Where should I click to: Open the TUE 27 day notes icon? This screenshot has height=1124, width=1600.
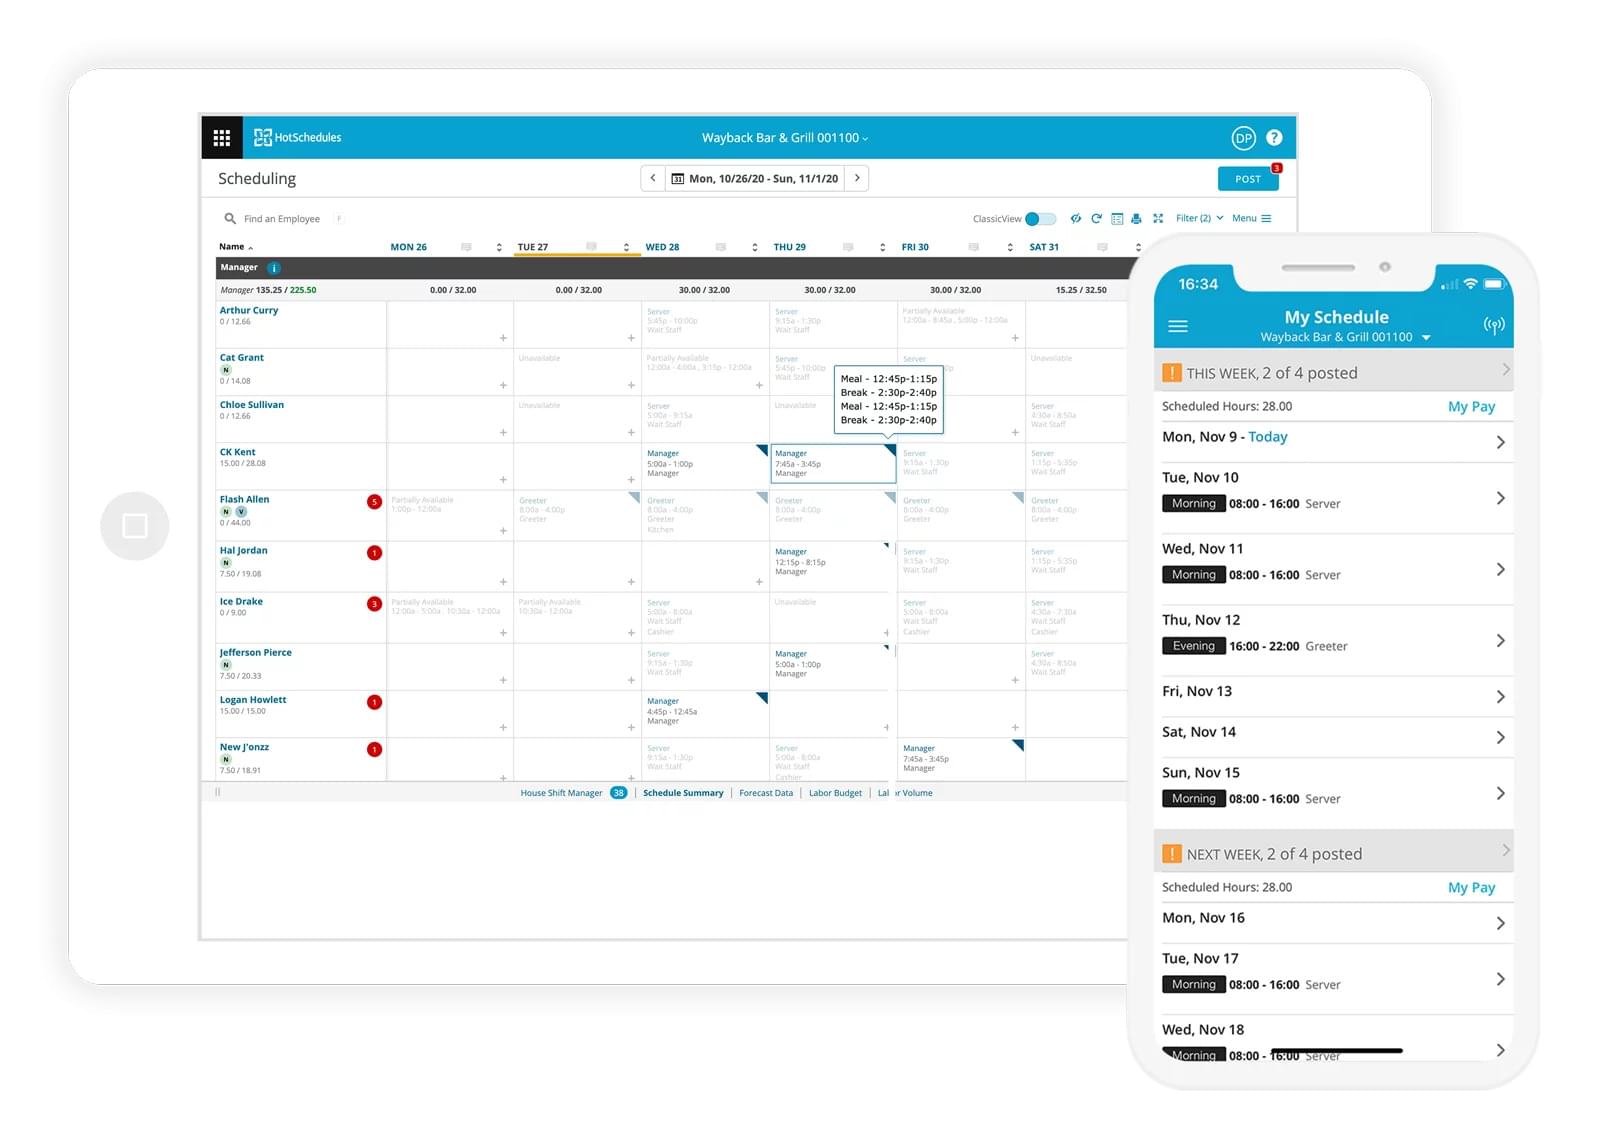pos(592,246)
